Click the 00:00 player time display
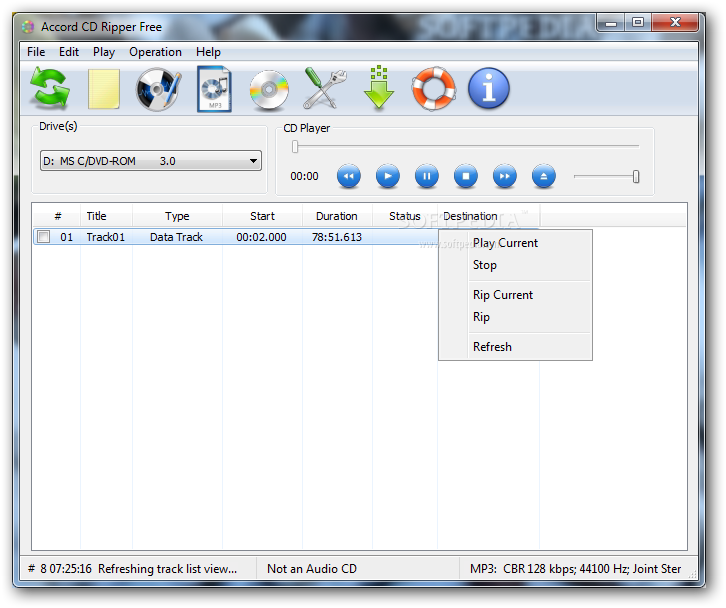Image resolution: width=726 pixels, height=608 pixels. [304, 176]
